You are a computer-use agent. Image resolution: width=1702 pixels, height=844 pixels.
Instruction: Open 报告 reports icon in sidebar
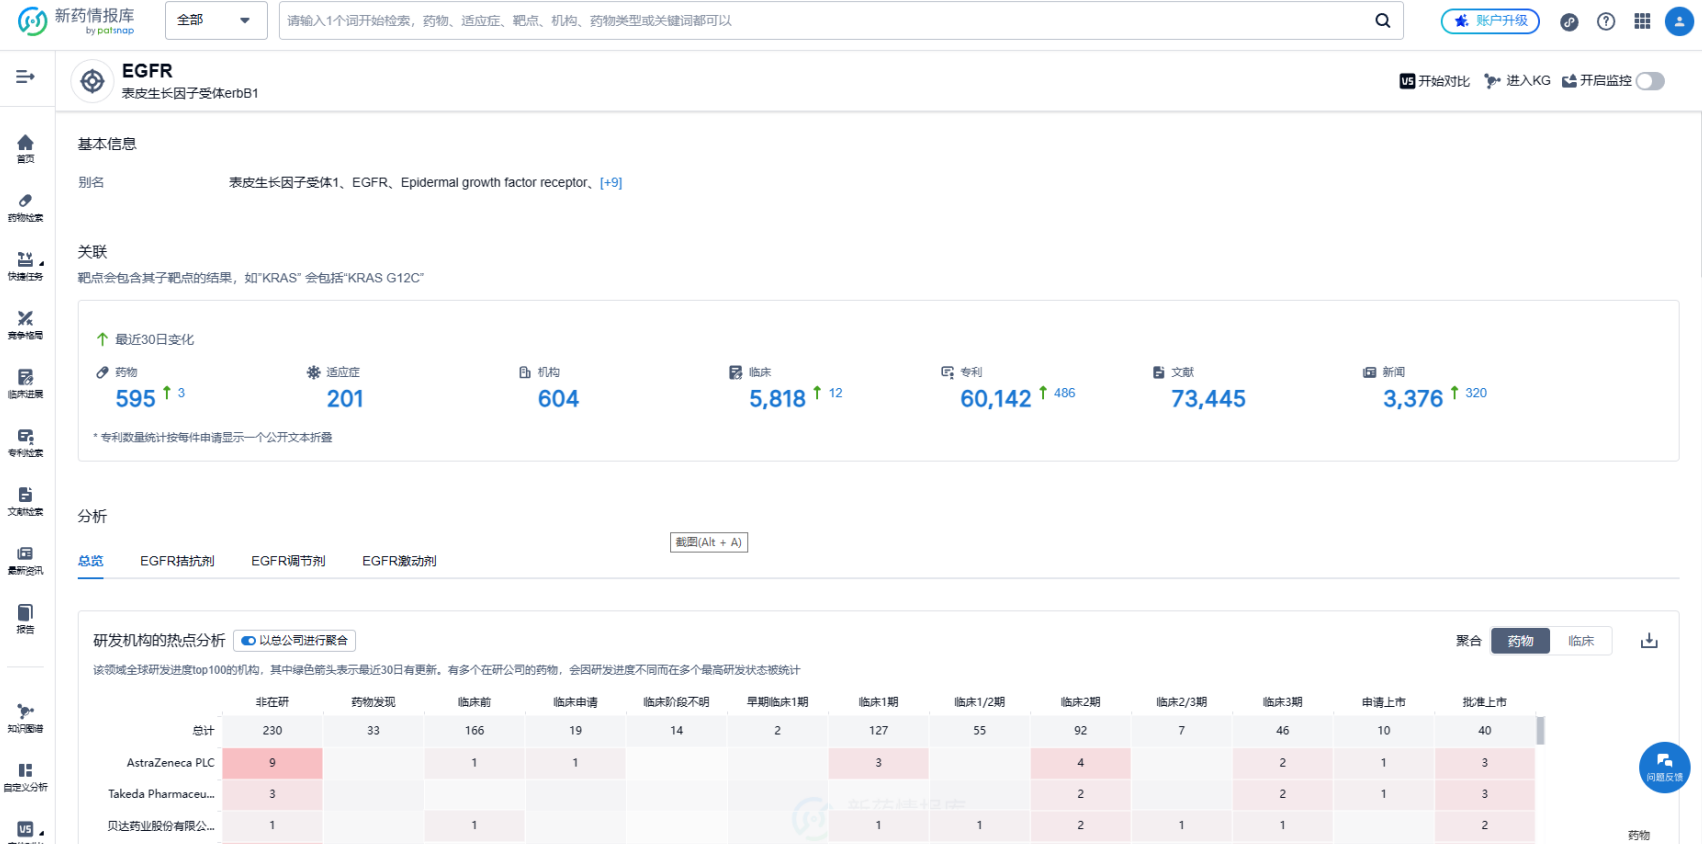[x=25, y=618]
